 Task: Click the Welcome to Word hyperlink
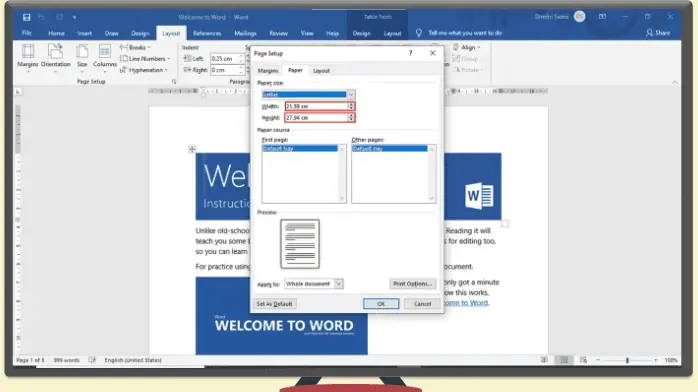(466, 303)
